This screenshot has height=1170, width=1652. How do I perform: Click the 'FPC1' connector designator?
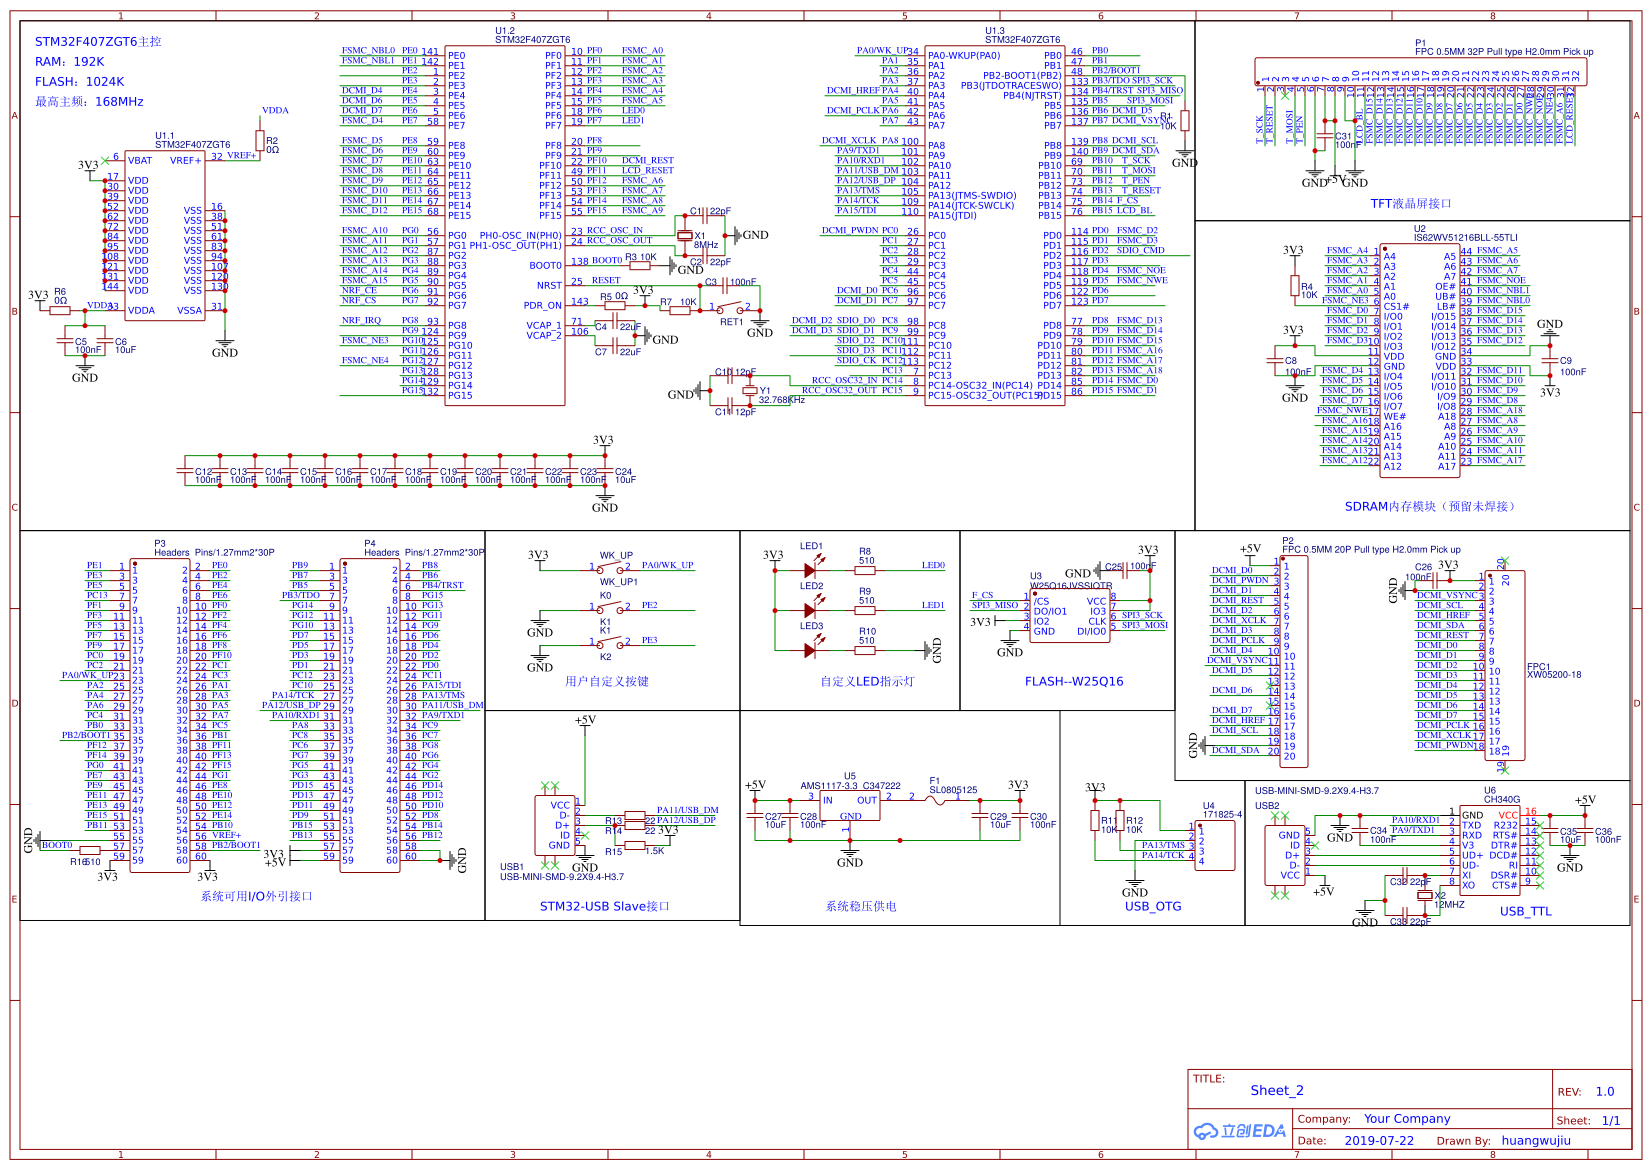(x=1538, y=666)
